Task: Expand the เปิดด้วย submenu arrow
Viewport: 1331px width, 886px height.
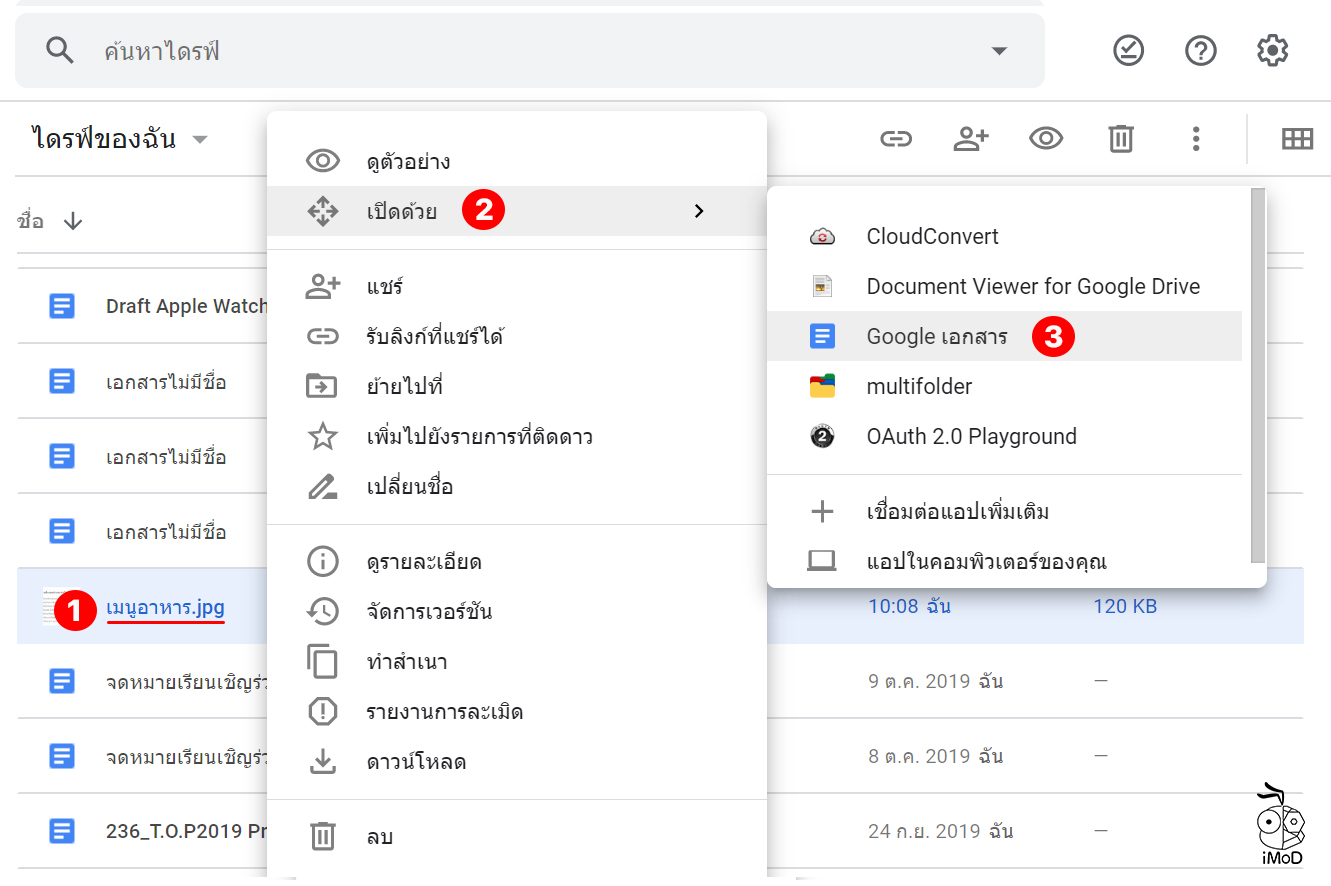Action: [x=699, y=211]
